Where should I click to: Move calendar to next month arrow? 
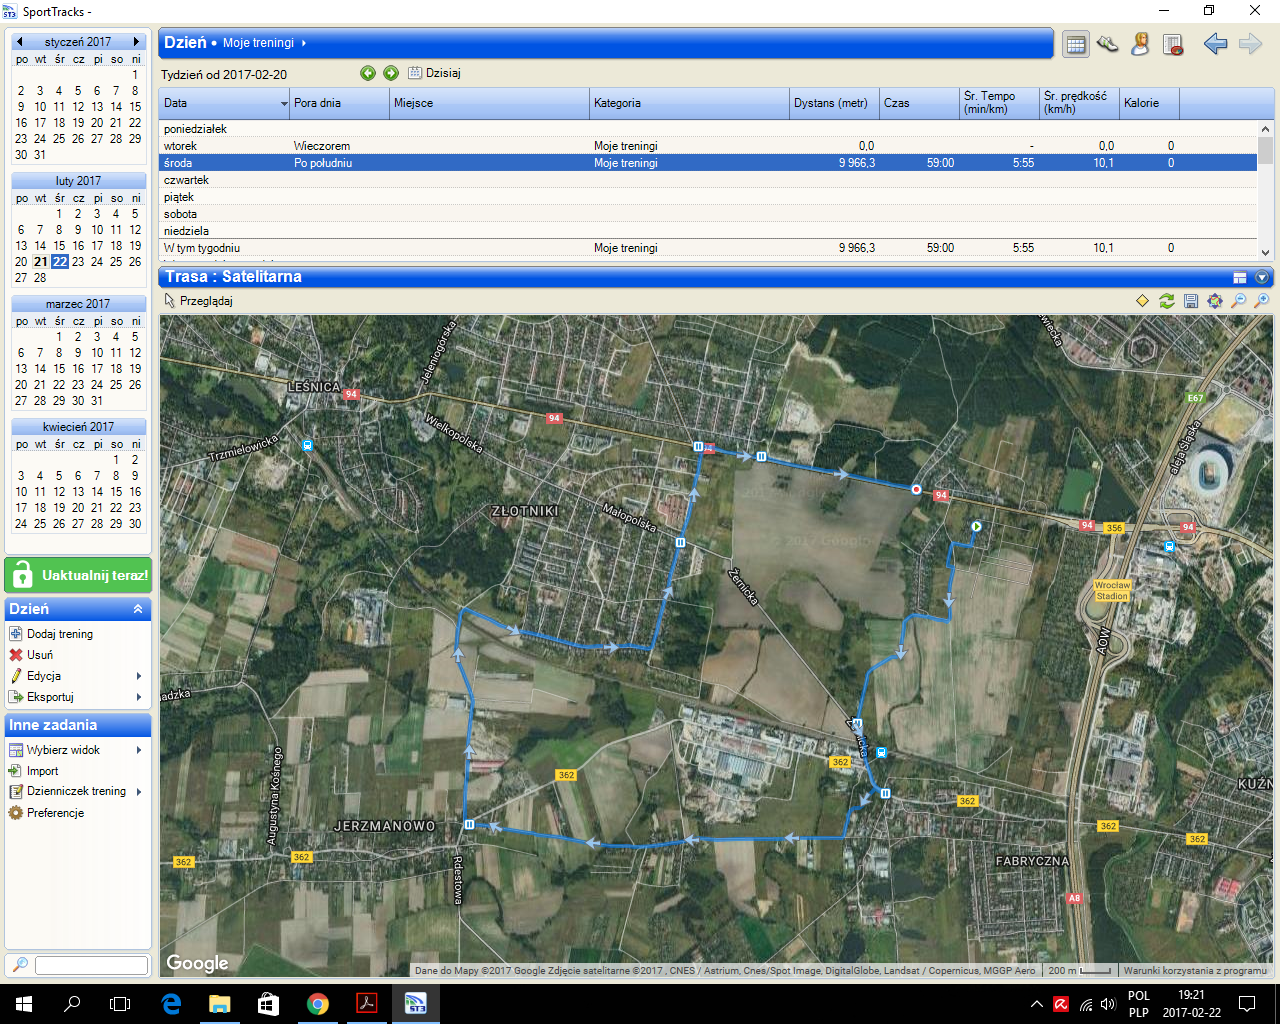click(137, 41)
